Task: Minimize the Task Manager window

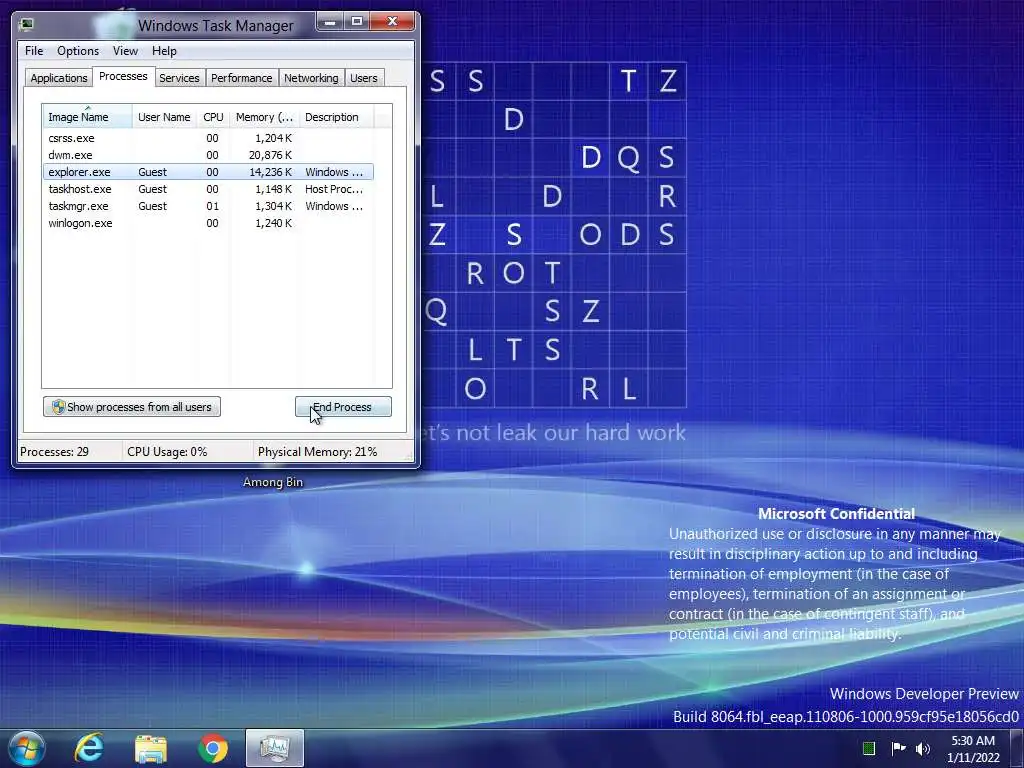Action: pyautogui.click(x=330, y=22)
